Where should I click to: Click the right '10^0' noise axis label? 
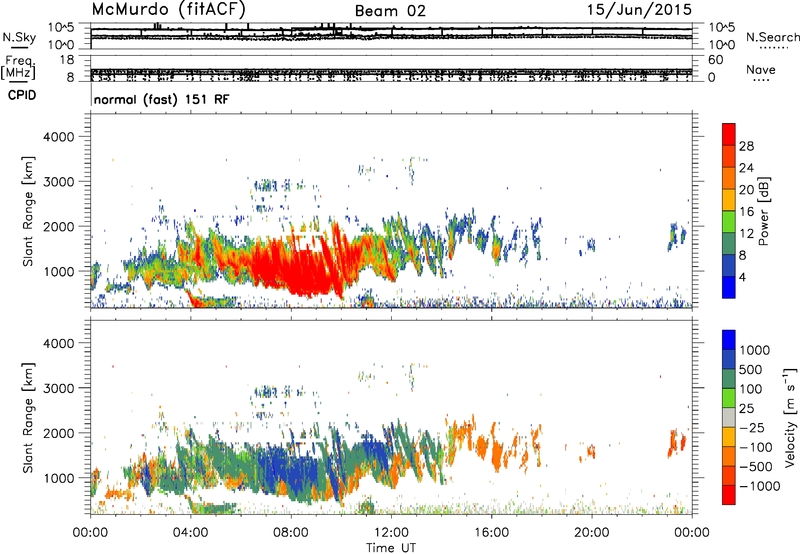coord(722,45)
